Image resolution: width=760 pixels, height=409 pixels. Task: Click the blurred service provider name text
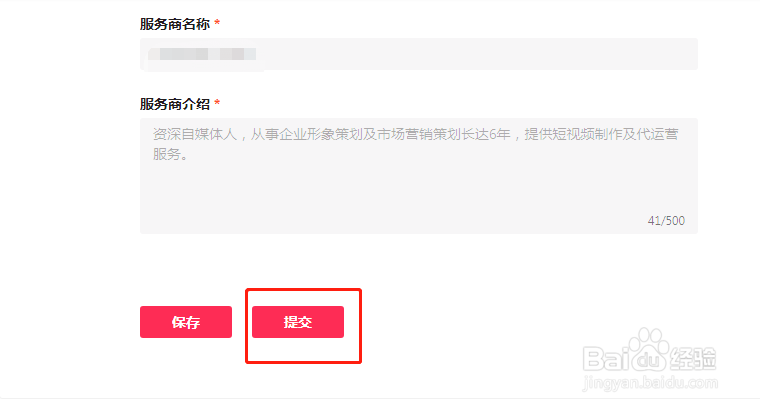(203, 53)
